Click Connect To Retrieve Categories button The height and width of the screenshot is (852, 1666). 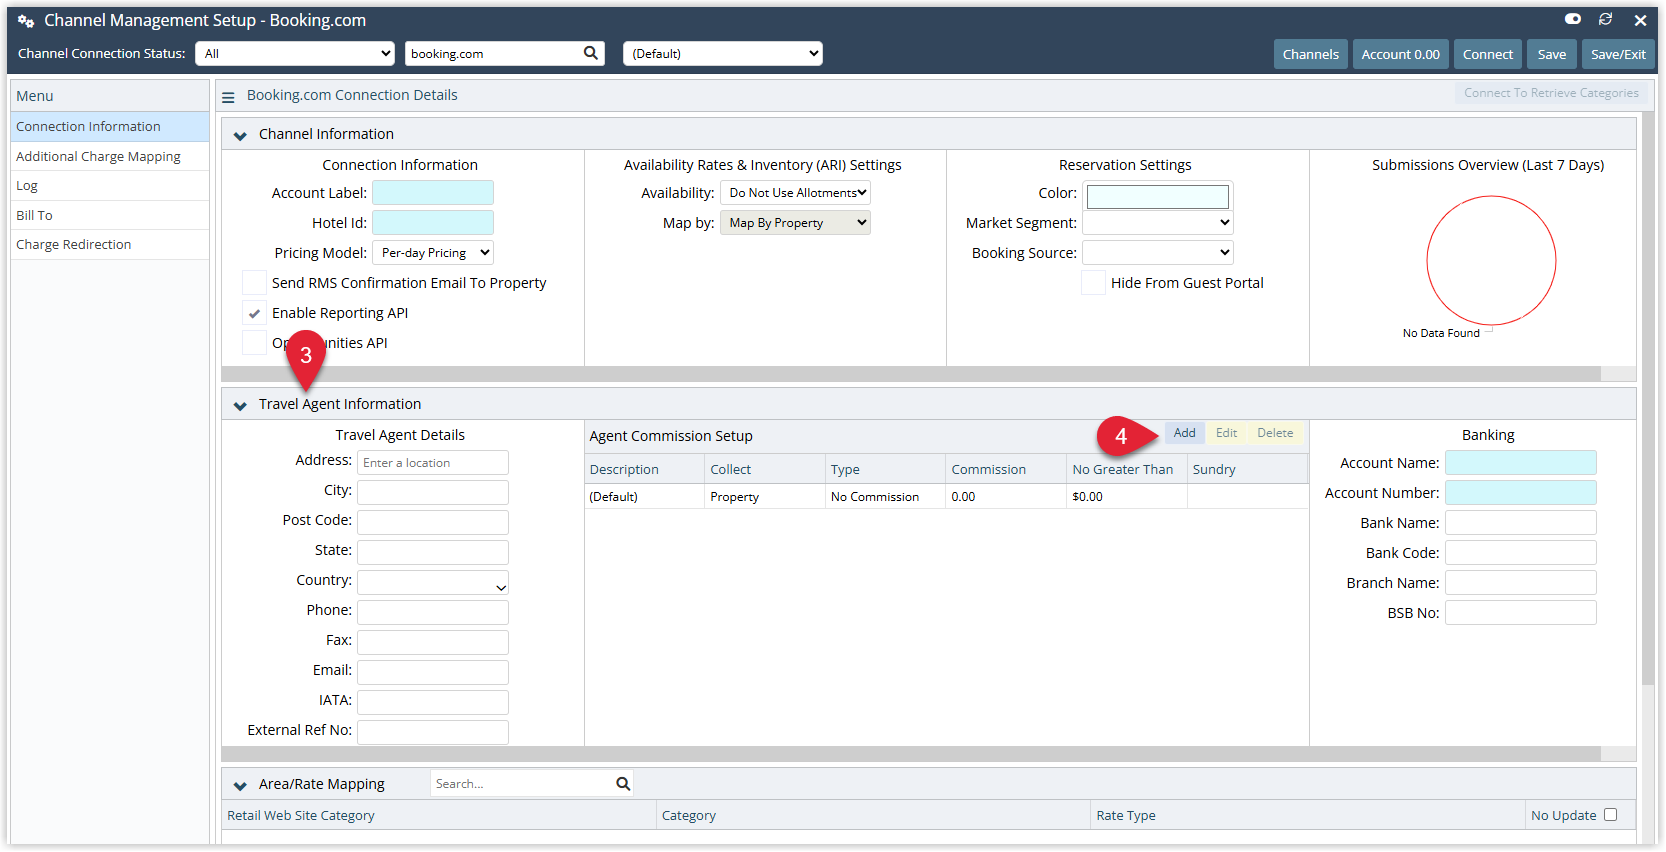click(1551, 93)
